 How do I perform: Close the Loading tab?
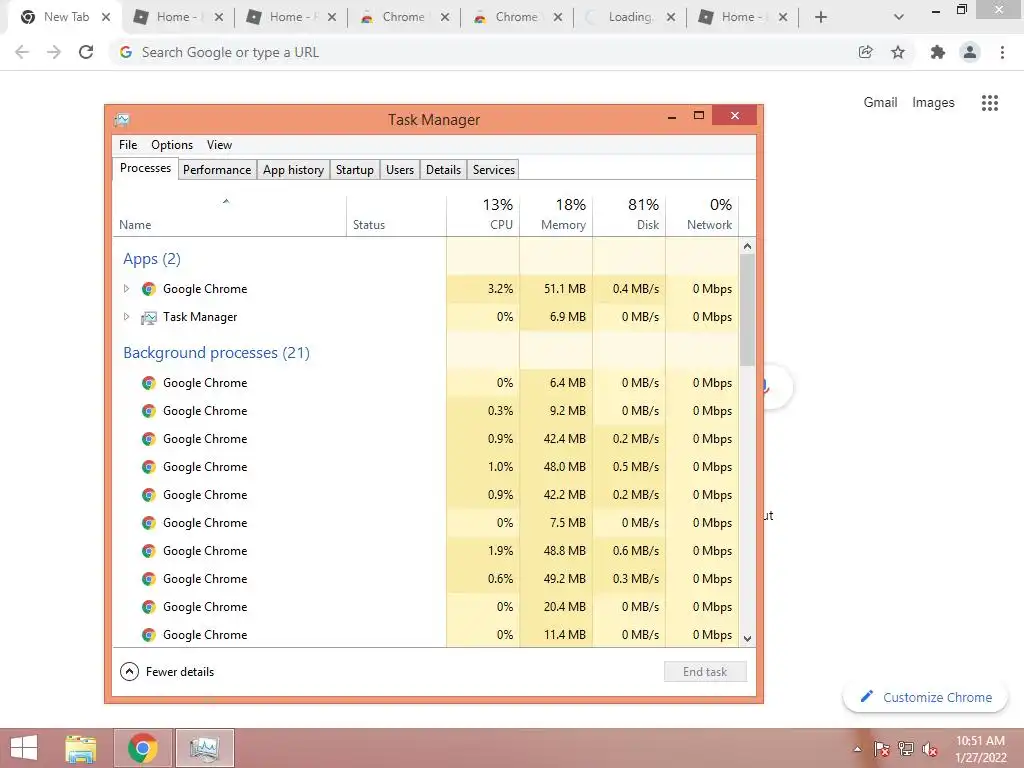tap(671, 17)
